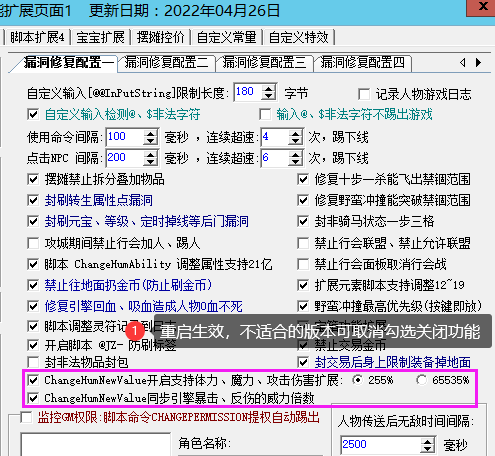Close the extension page window

click(482, 7)
